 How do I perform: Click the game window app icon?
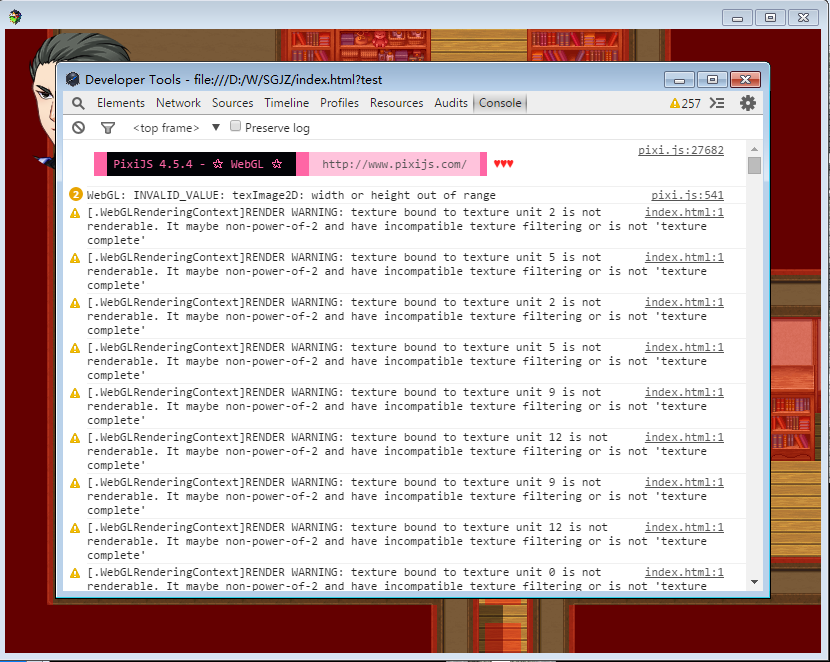tap(15, 17)
